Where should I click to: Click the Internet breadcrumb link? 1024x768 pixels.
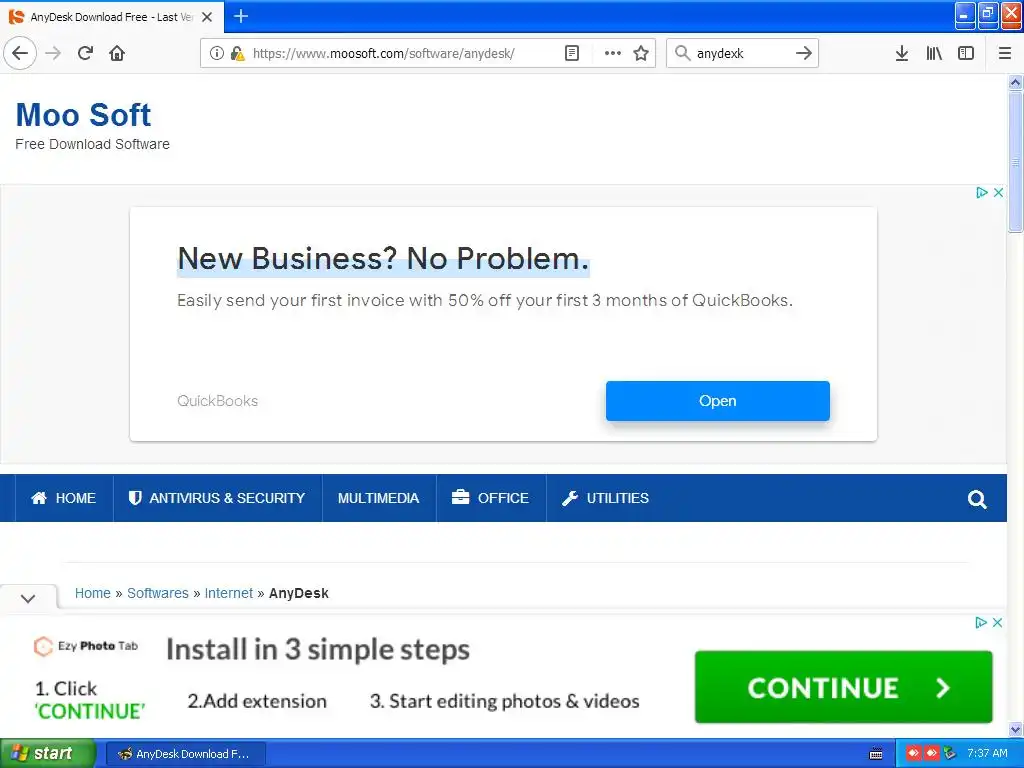[229, 593]
